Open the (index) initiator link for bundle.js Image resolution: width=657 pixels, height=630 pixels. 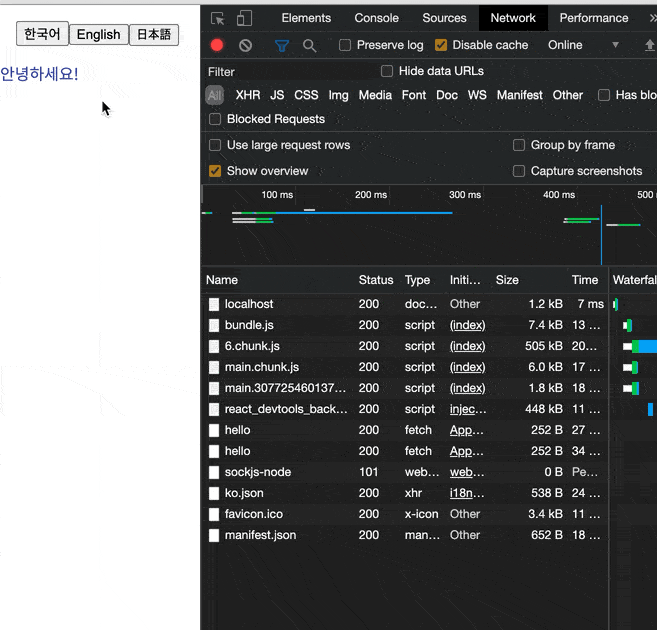point(467,325)
